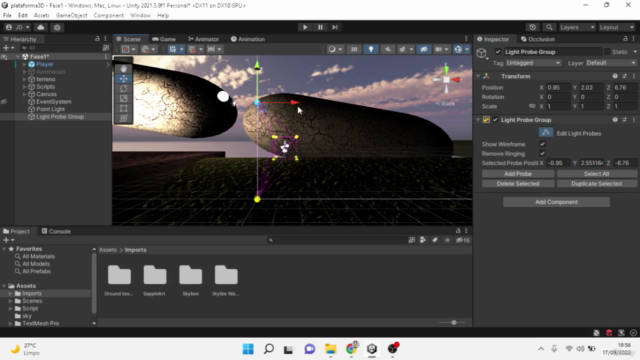Expand the Canvas object in Hierarchy
The image size is (640, 360).
24,94
